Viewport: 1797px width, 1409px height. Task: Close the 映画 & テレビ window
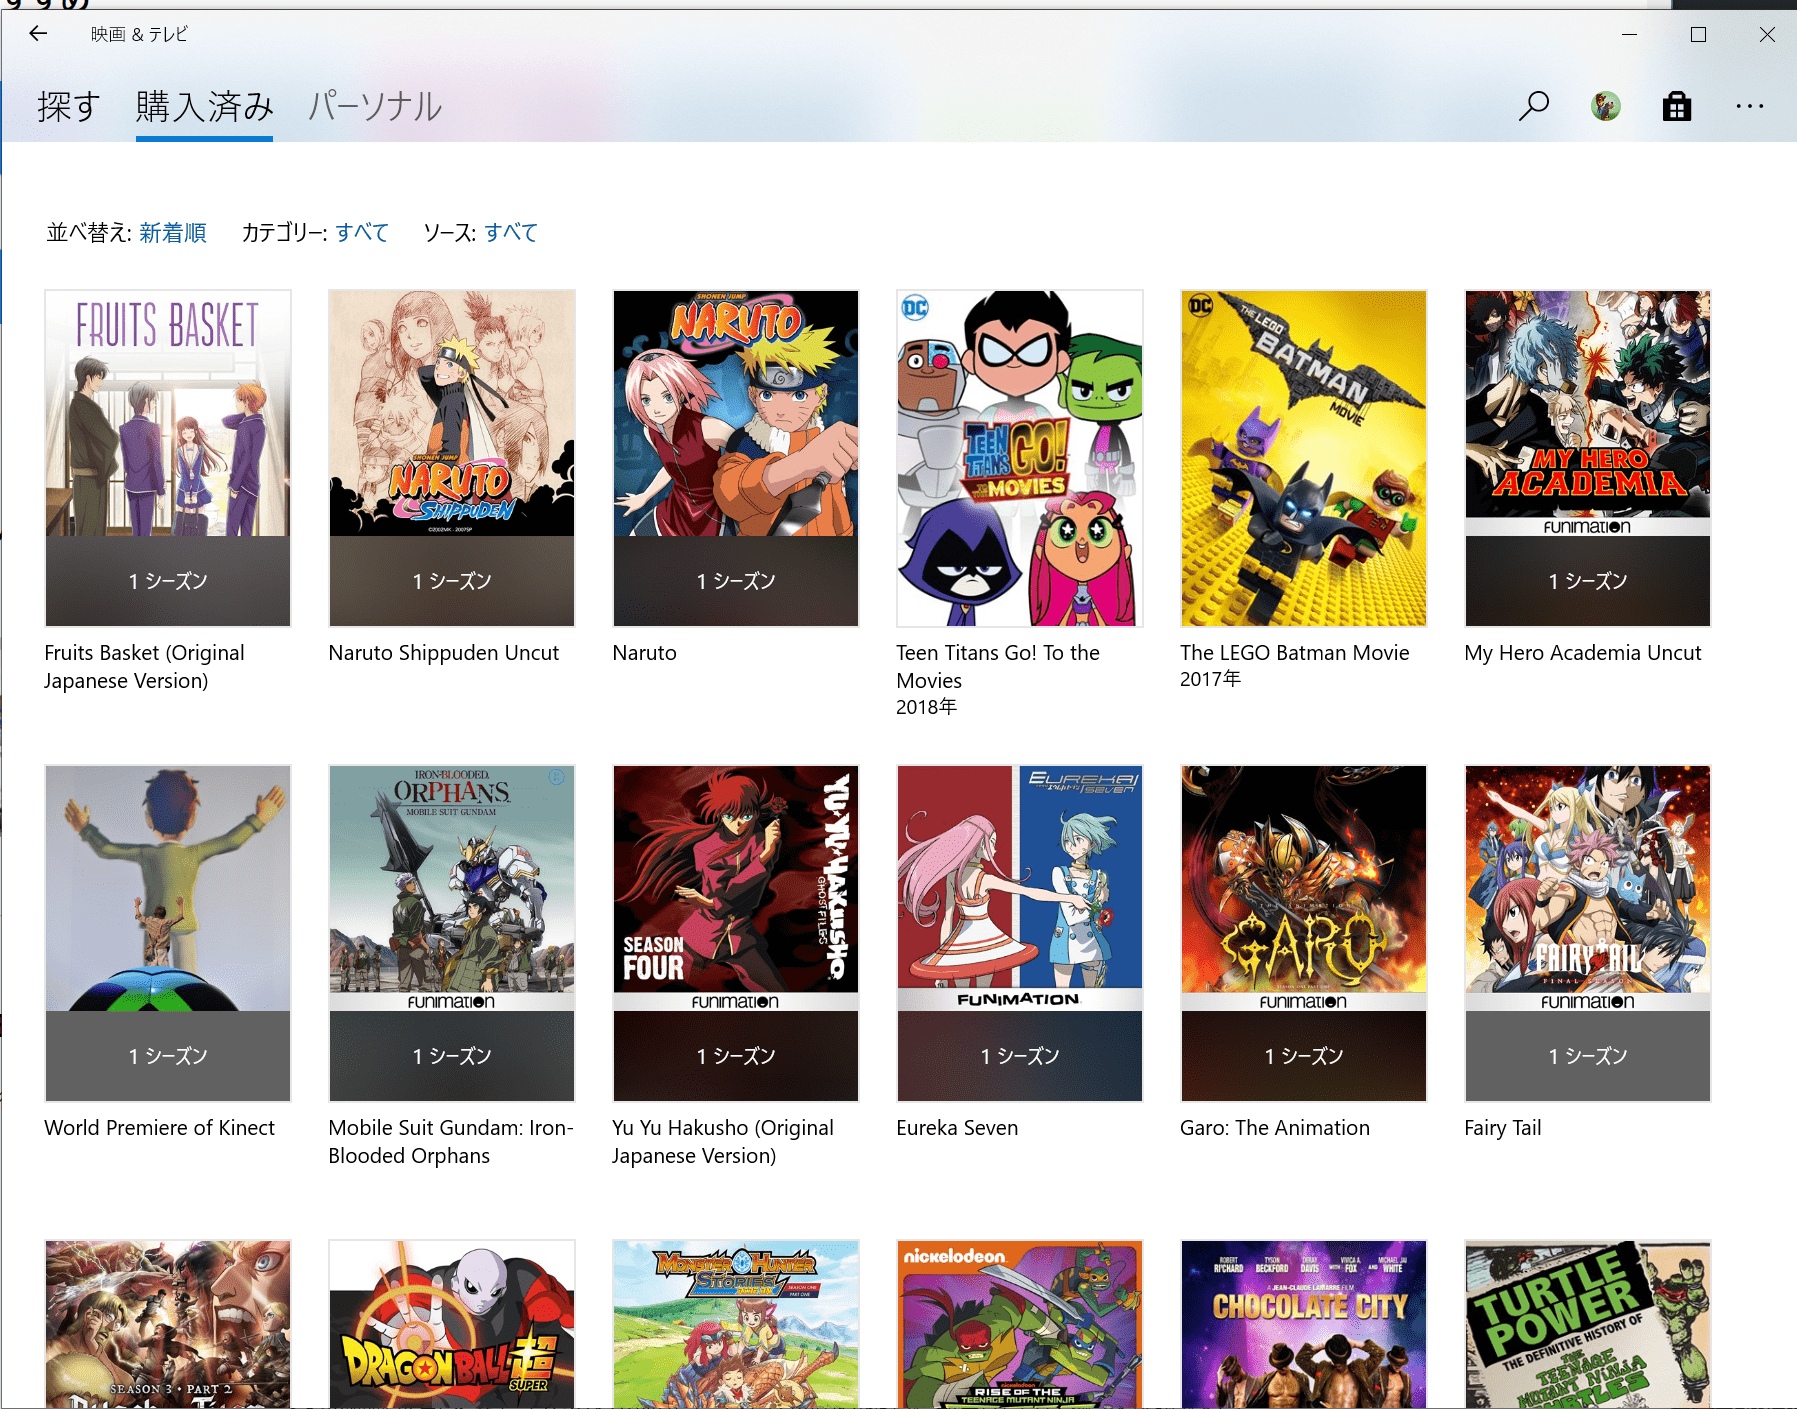[x=1767, y=34]
